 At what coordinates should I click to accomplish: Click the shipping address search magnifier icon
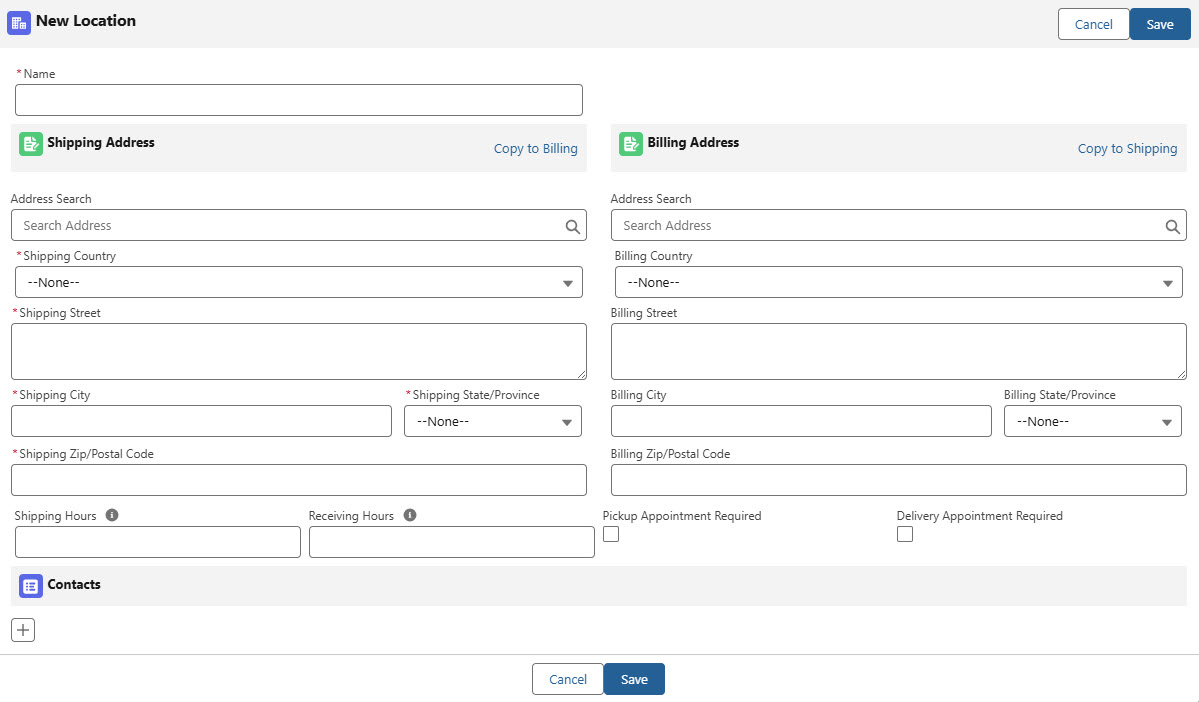pyautogui.click(x=572, y=226)
